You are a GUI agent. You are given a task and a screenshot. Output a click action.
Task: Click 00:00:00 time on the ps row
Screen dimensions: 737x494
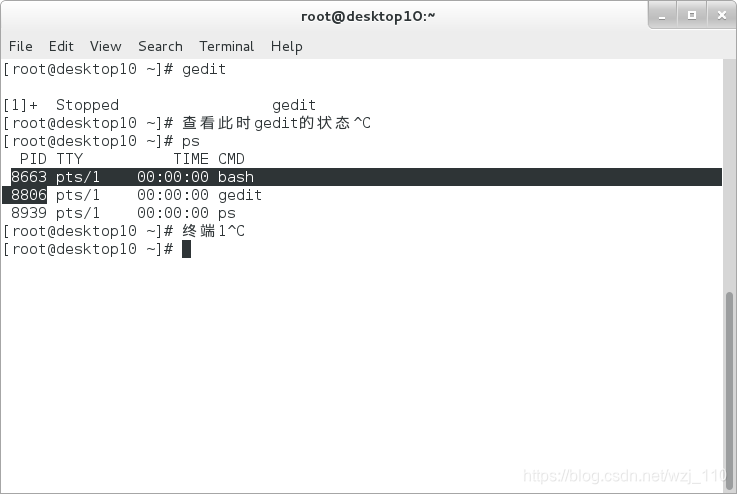[173, 213]
